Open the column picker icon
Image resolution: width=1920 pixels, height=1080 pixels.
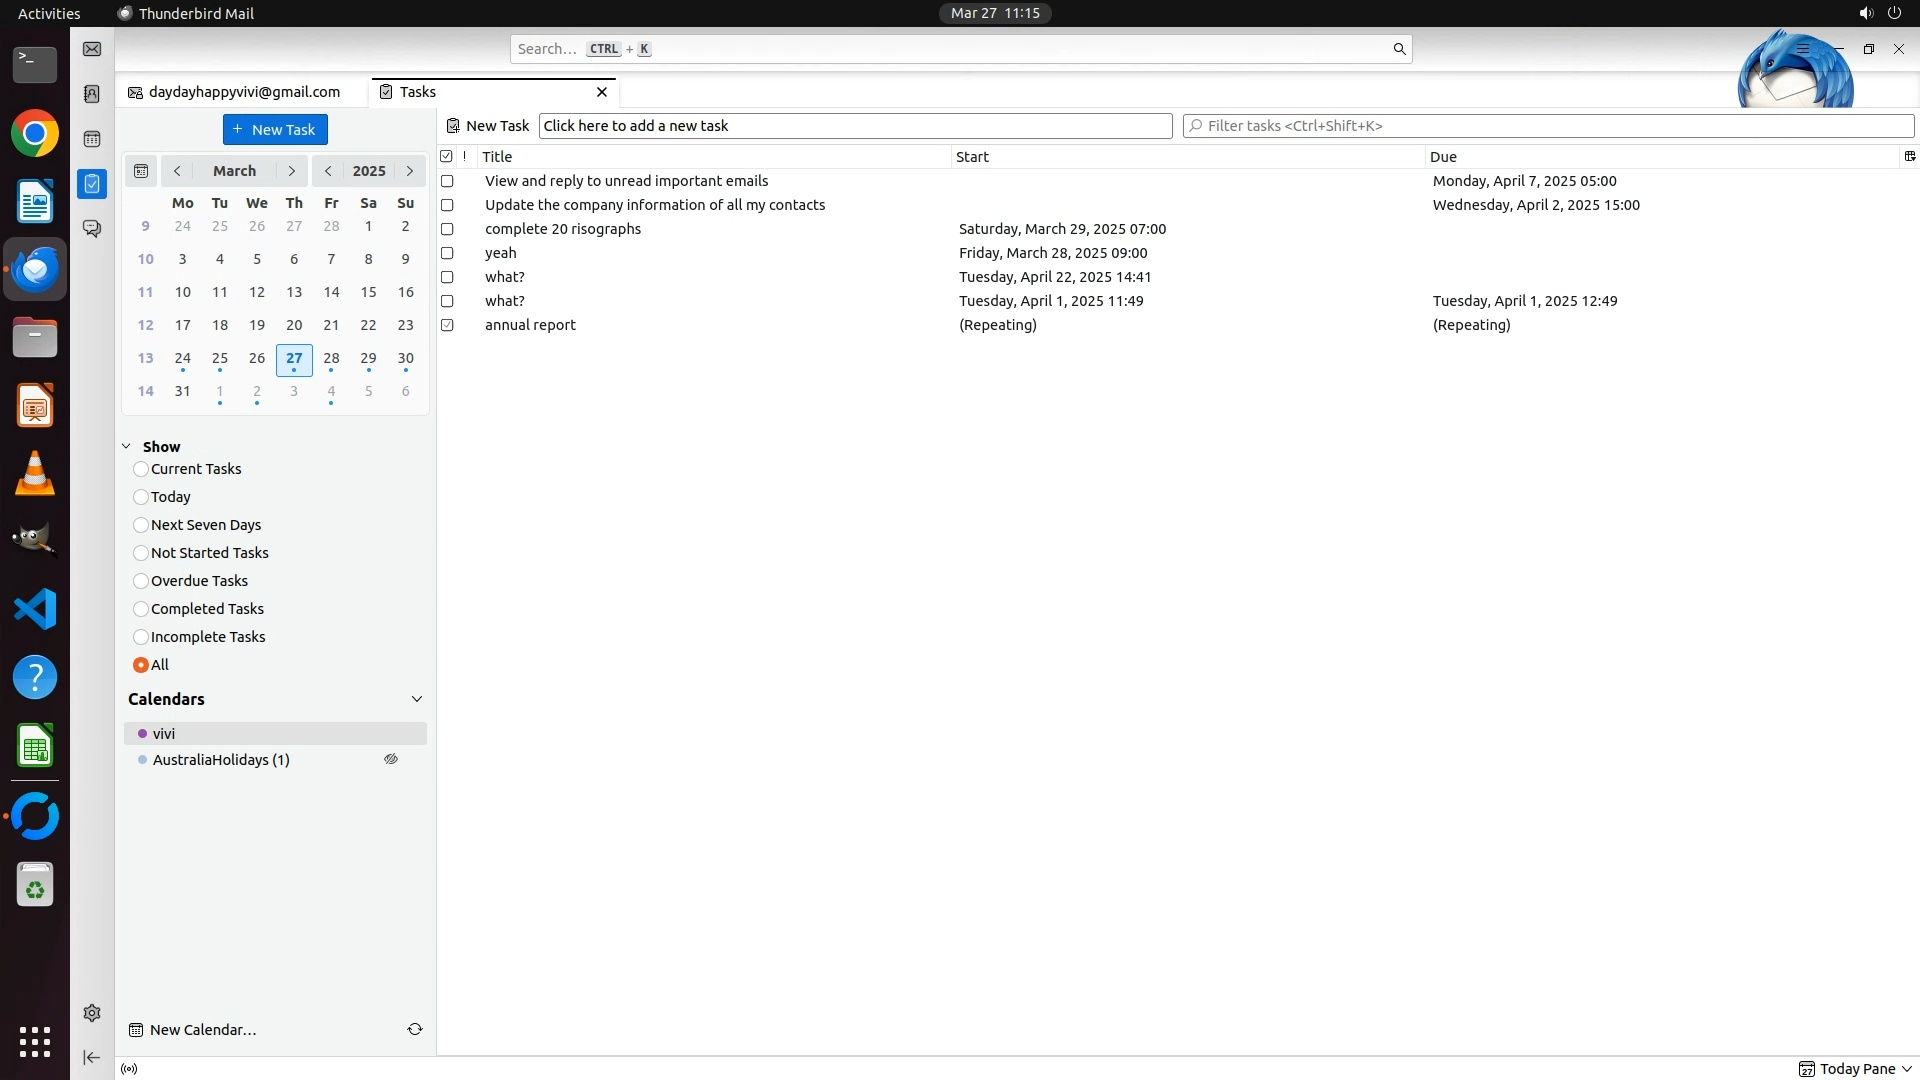point(1909,156)
